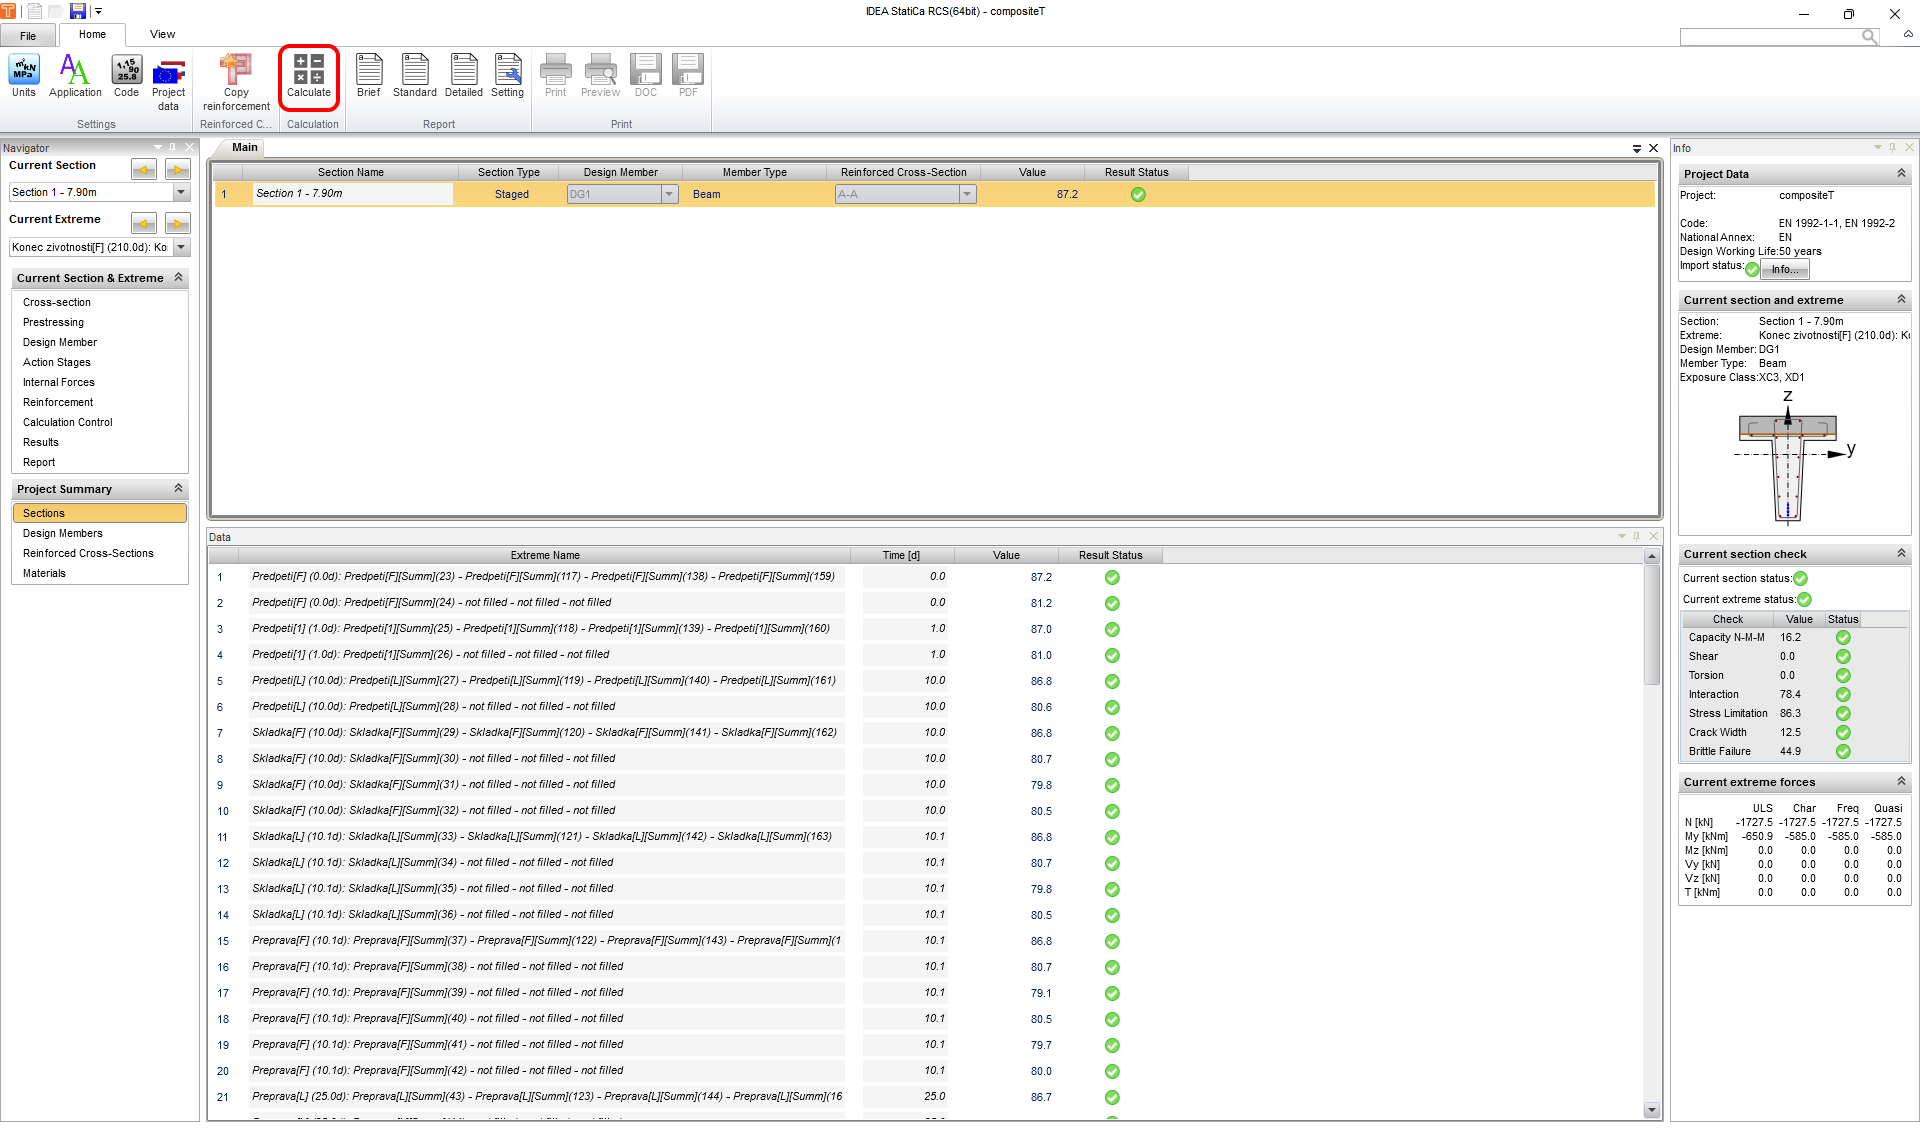Click the Data table vertical scrollbar down arrow
The image size is (1920, 1129).
tap(1652, 1110)
